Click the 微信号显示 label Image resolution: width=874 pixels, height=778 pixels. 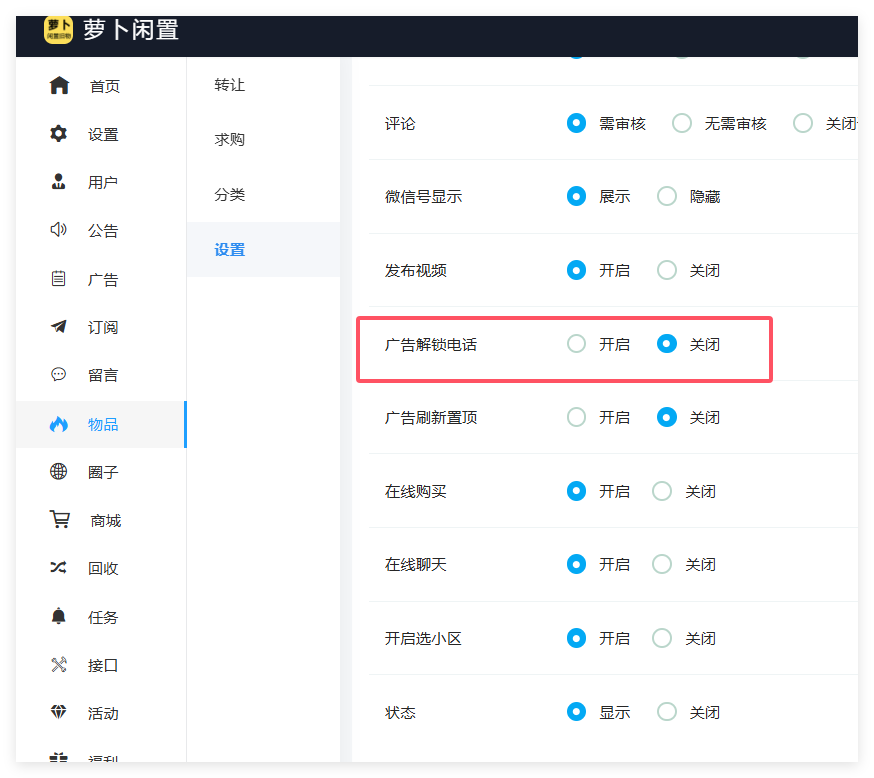point(423,197)
